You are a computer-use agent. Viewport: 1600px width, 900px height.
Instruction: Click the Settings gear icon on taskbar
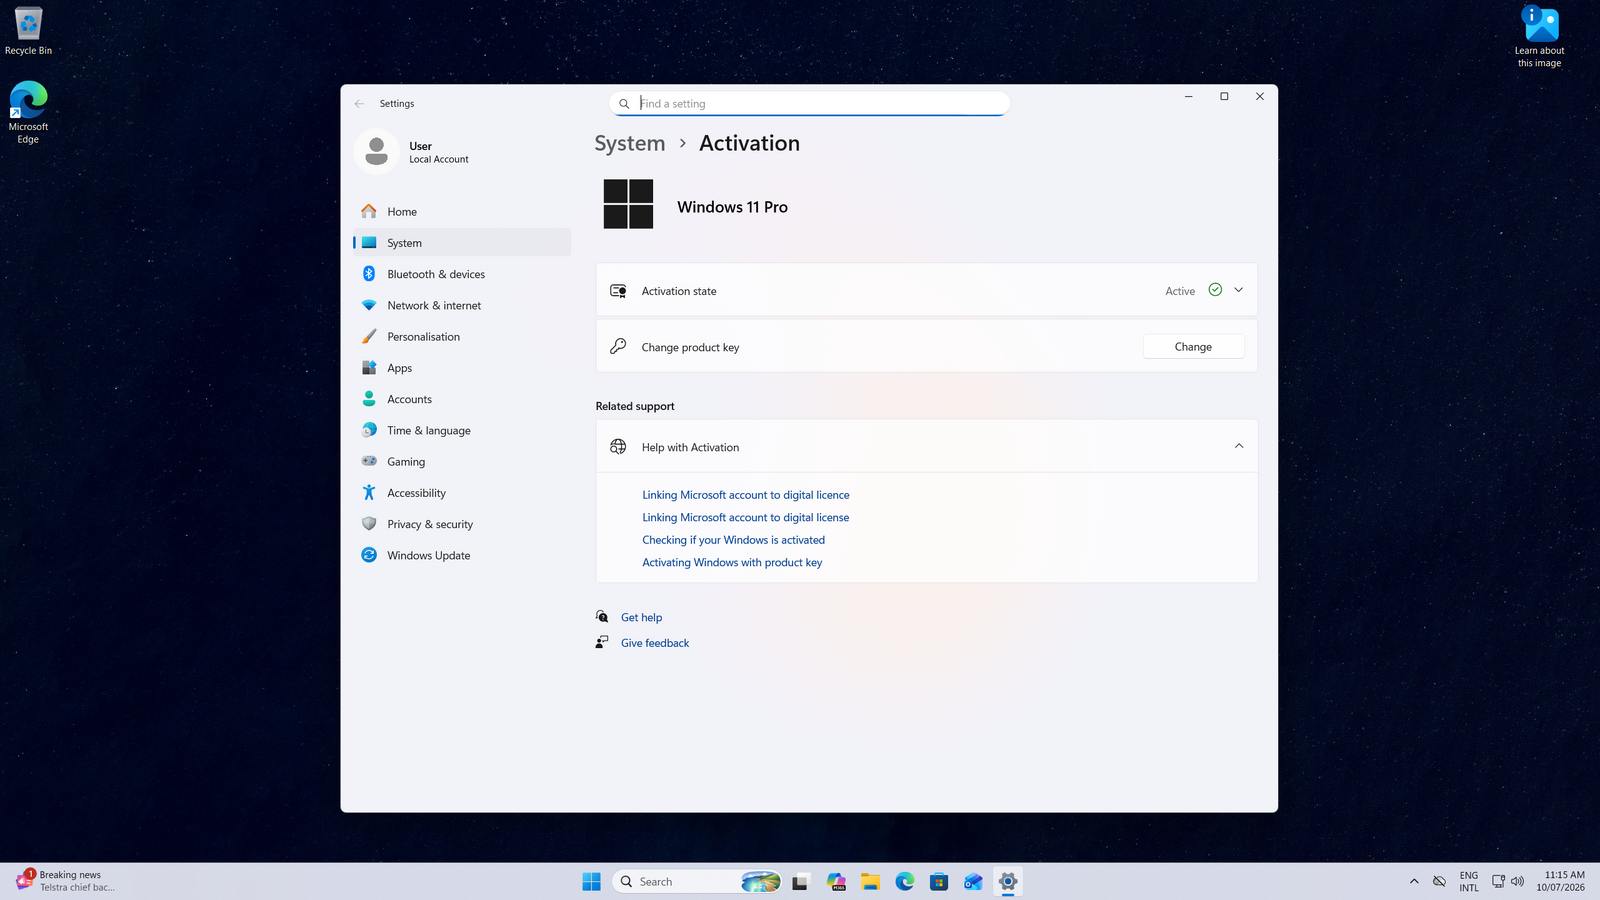tap(1008, 881)
